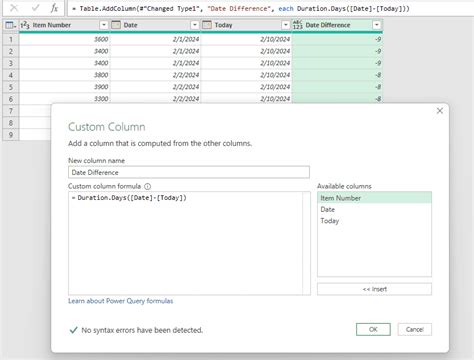
Task: Select Item Number in Available columns list
Action: click(x=374, y=198)
